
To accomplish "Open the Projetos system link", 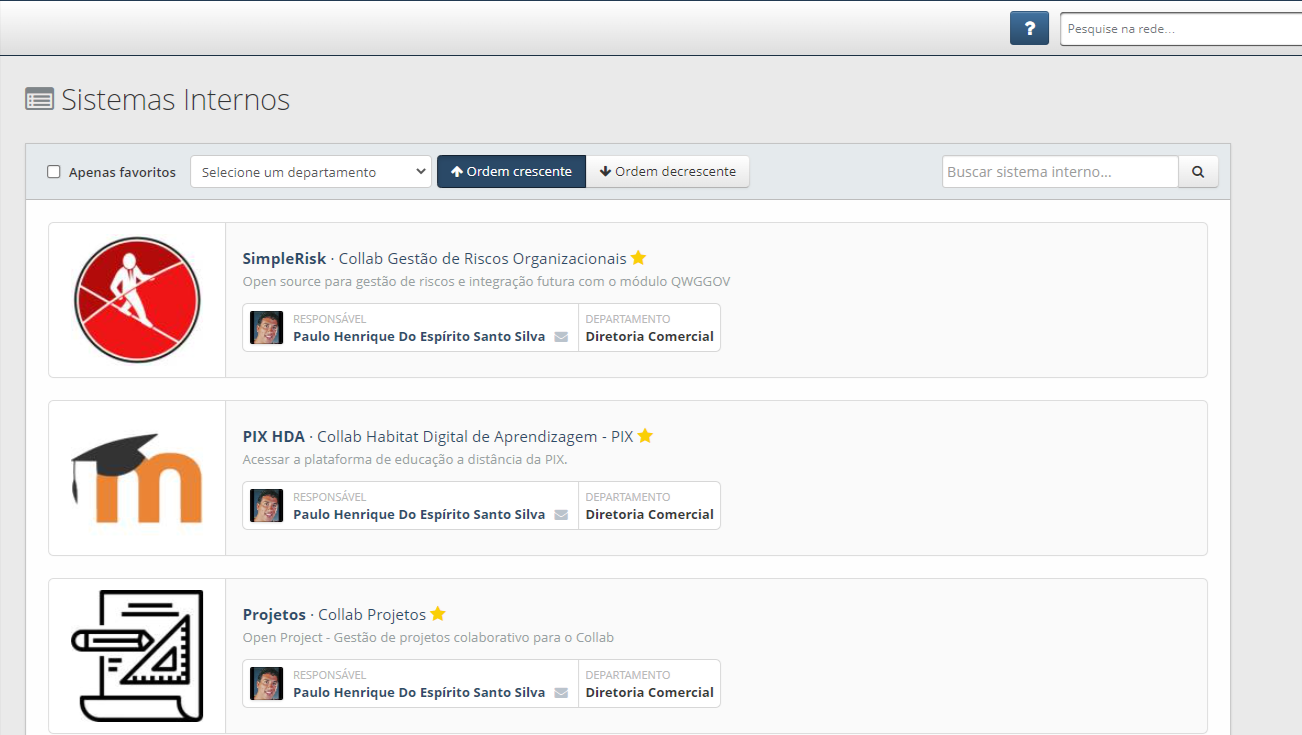I will click(x=274, y=614).
